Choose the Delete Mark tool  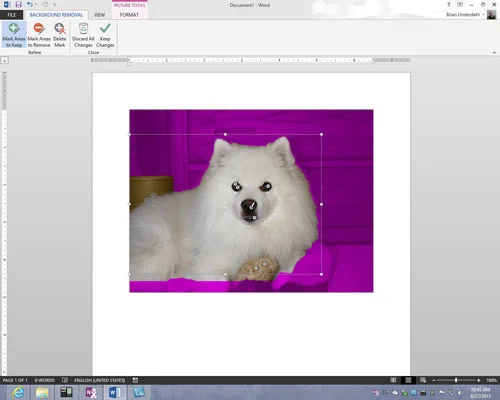60,35
